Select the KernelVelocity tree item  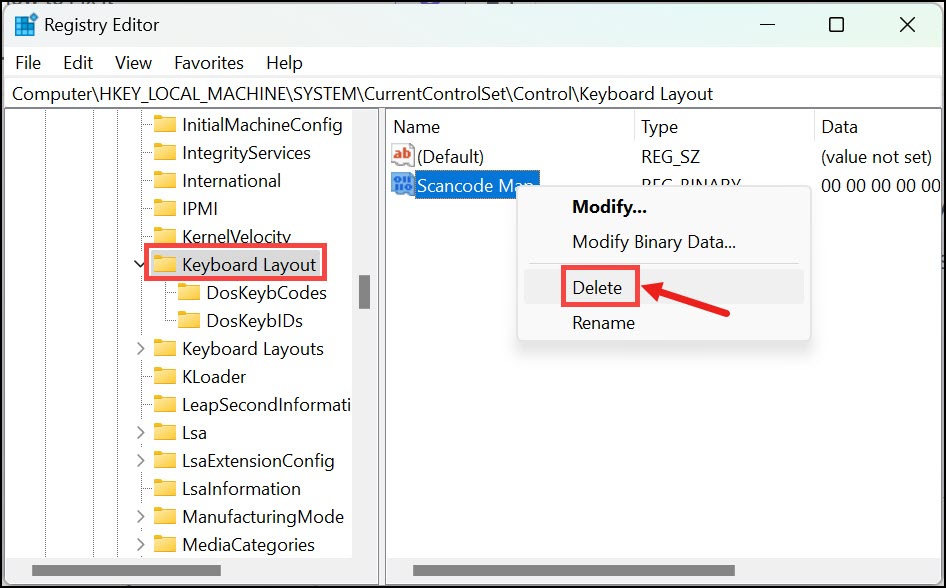pyautogui.click(x=236, y=236)
